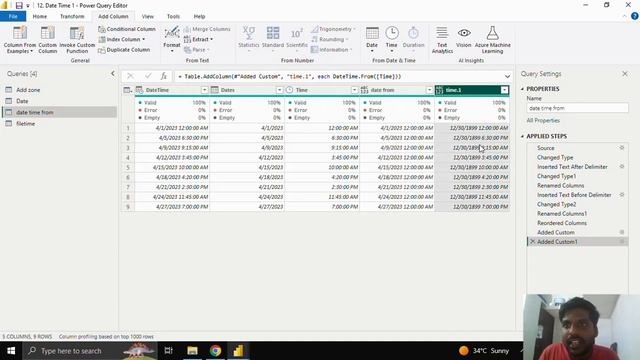
Task: Open Azure Machine Learning
Action: [x=493, y=40]
